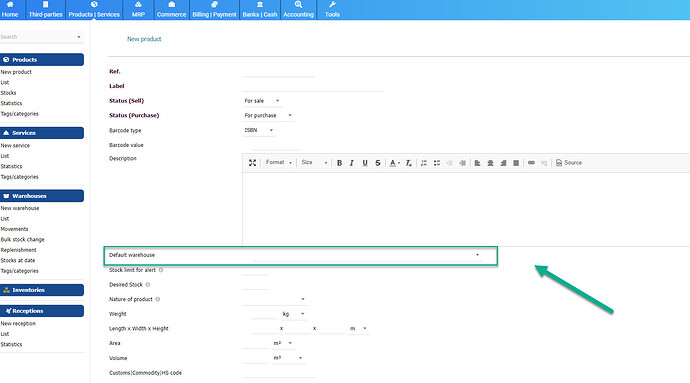
Task: Open the Accounting top menu
Action: point(298,10)
